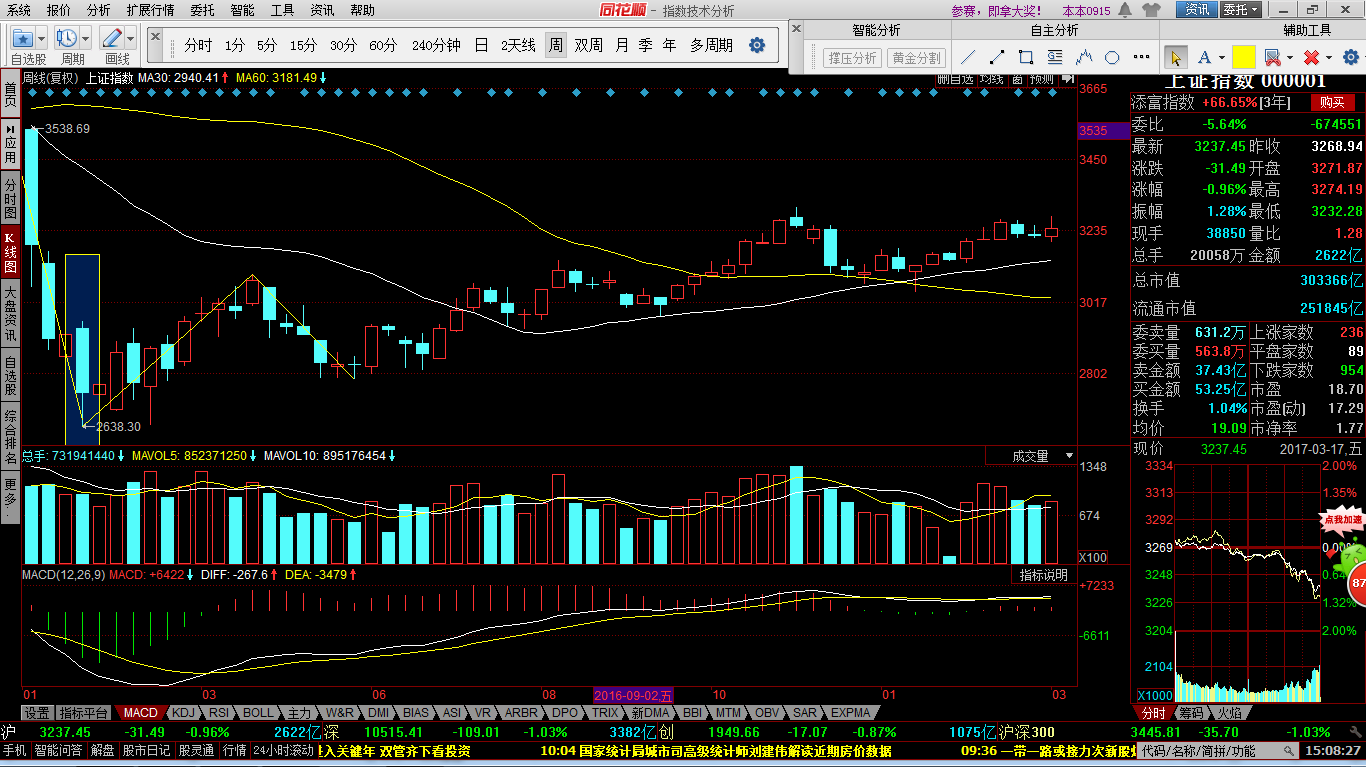Select the KDJ indicator tab

pyautogui.click(x=182, y=713)
